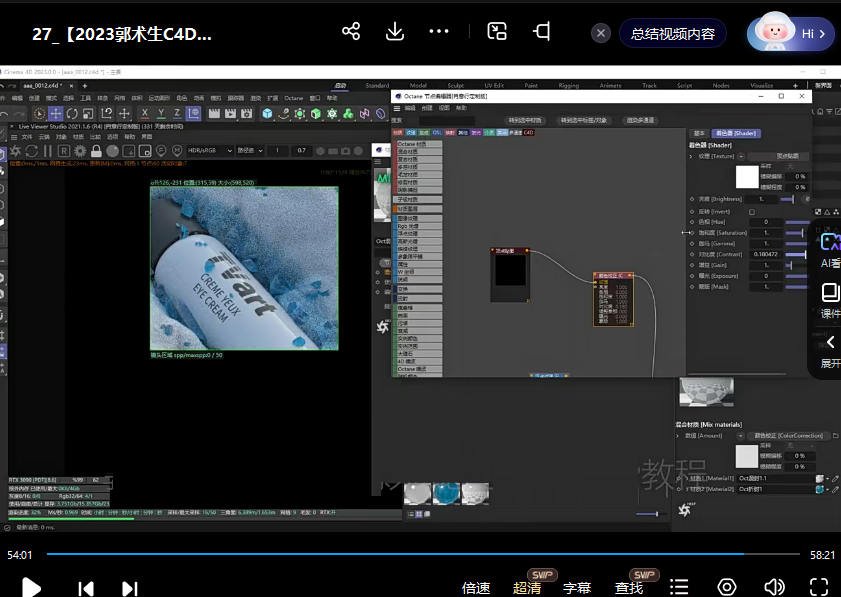Toggle the X axis lock
Viewport: 841px width, 597px height.
click(143, 114)
